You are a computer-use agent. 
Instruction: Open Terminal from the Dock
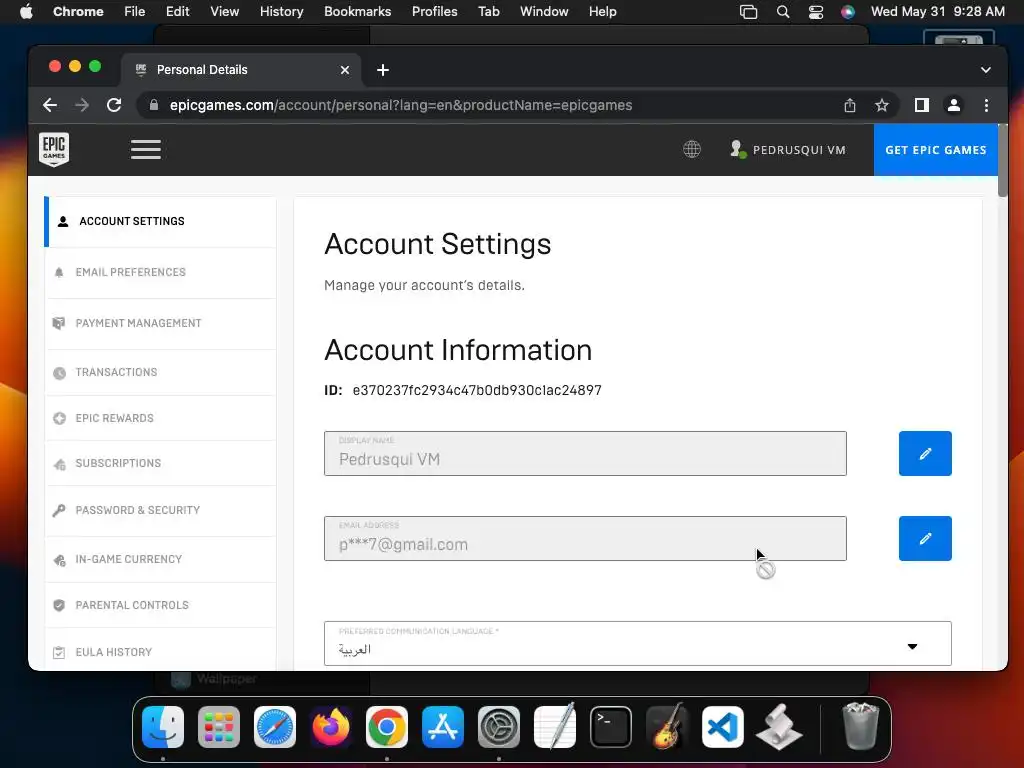[611, 726]
